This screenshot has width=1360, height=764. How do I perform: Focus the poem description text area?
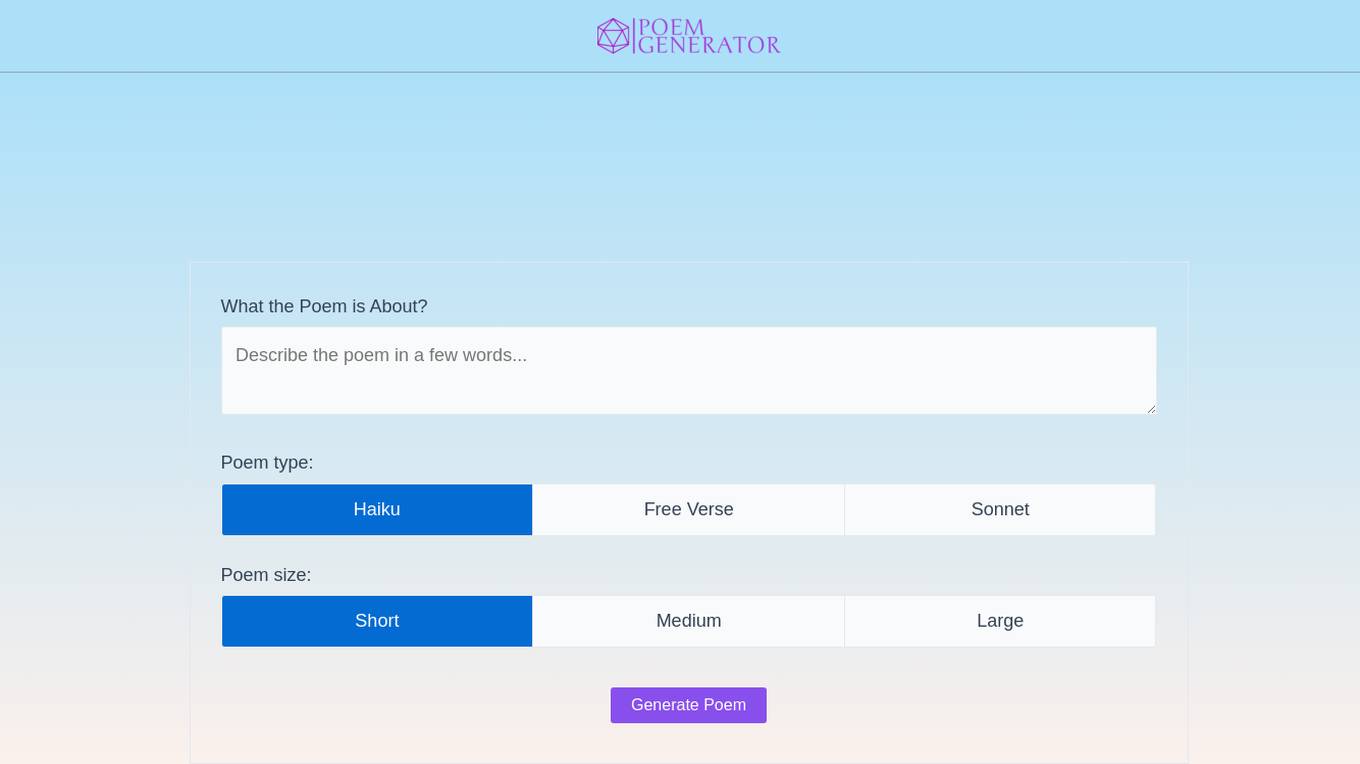coord(689,370)
